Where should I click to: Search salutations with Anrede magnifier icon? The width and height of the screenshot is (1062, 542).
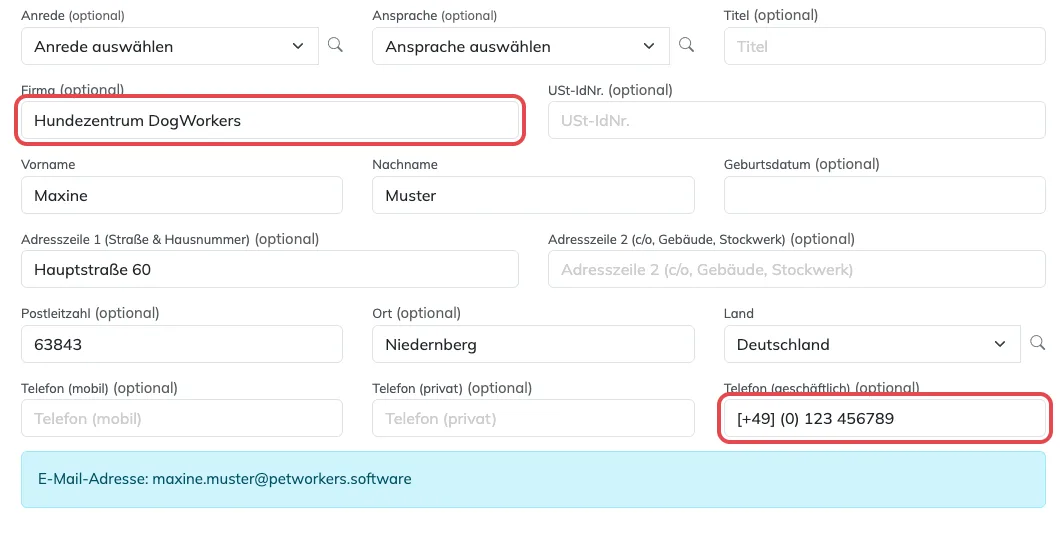point(335,45)
